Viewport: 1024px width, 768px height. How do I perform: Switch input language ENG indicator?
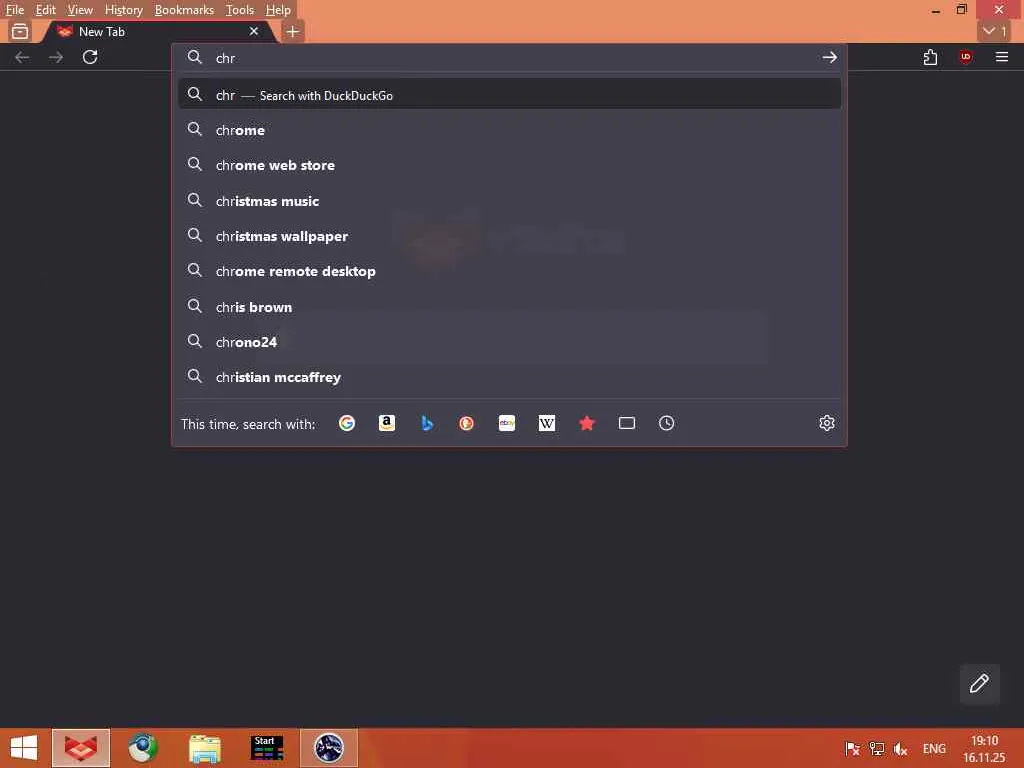pyautogui.click(x=934, y=749)
